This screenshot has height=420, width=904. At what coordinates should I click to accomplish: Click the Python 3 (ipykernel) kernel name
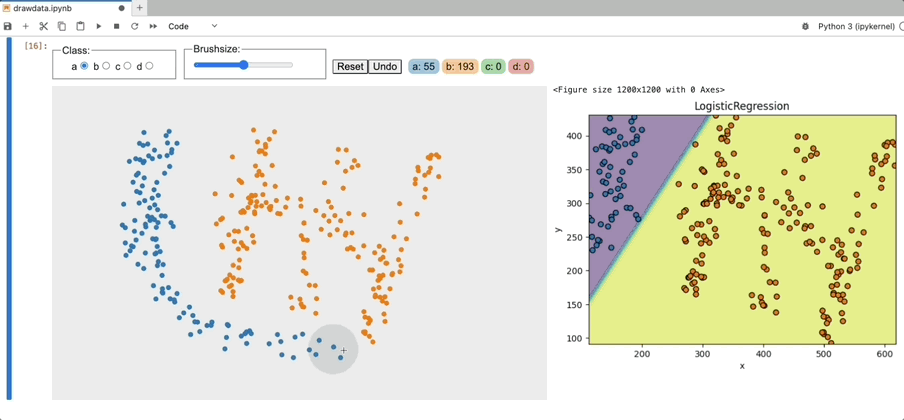coord(857,27)
